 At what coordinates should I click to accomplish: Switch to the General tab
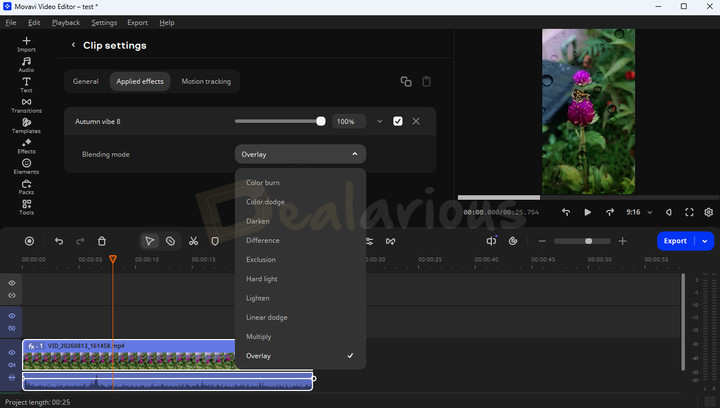[x=85, y=81]
